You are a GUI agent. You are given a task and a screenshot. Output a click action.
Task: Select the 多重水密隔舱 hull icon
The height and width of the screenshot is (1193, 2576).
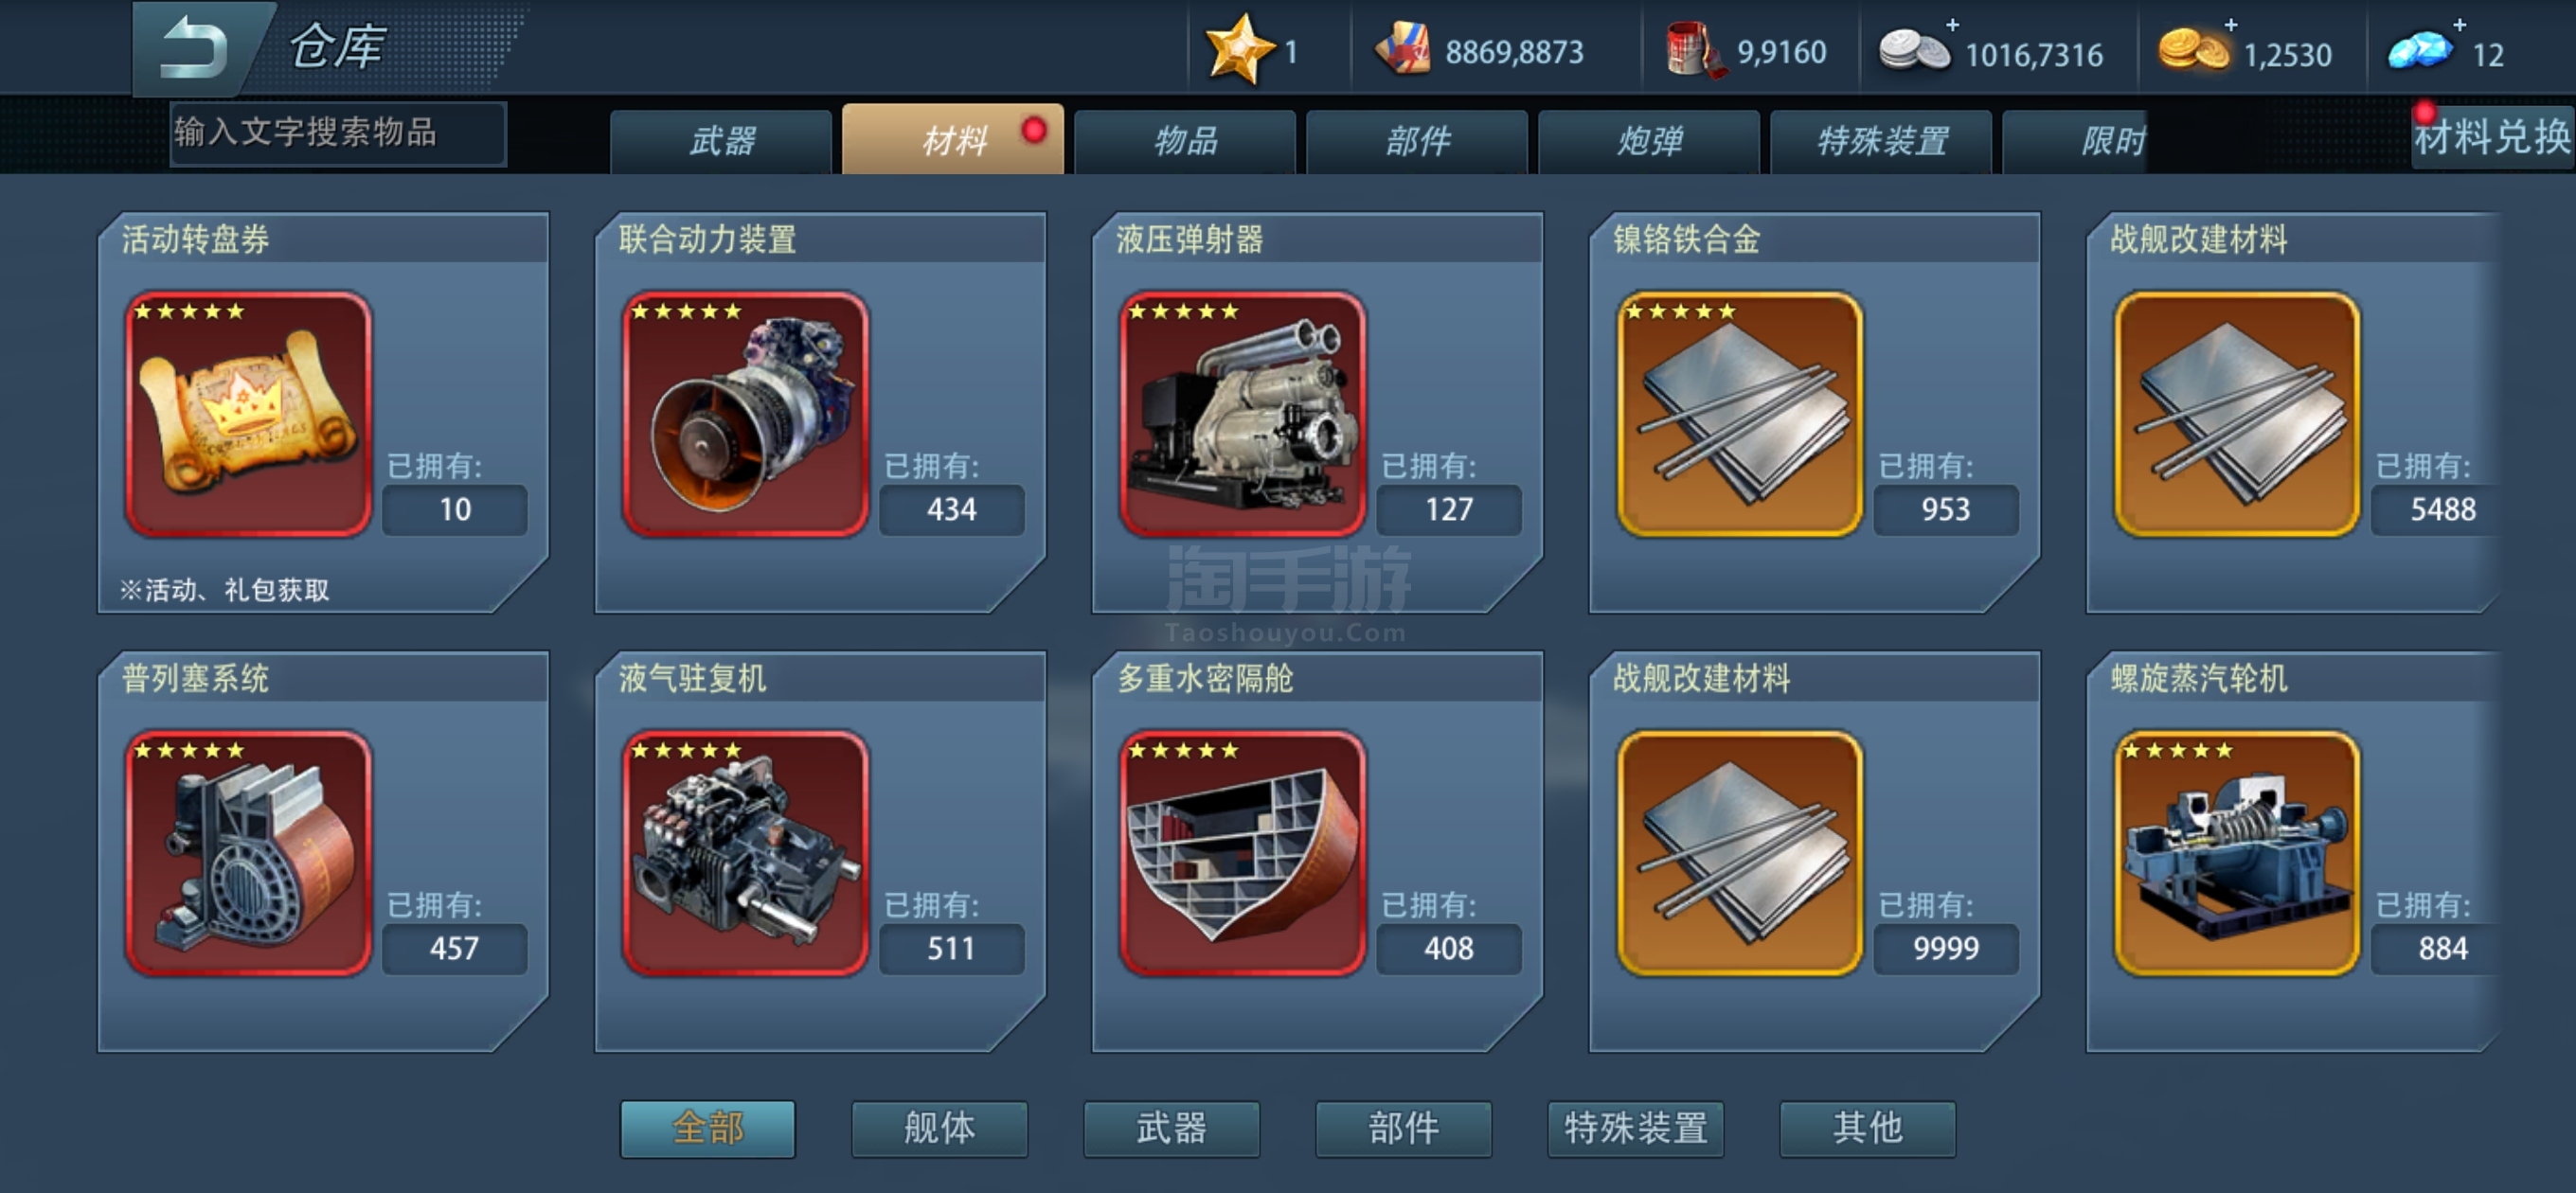[x=1242, y=853]
